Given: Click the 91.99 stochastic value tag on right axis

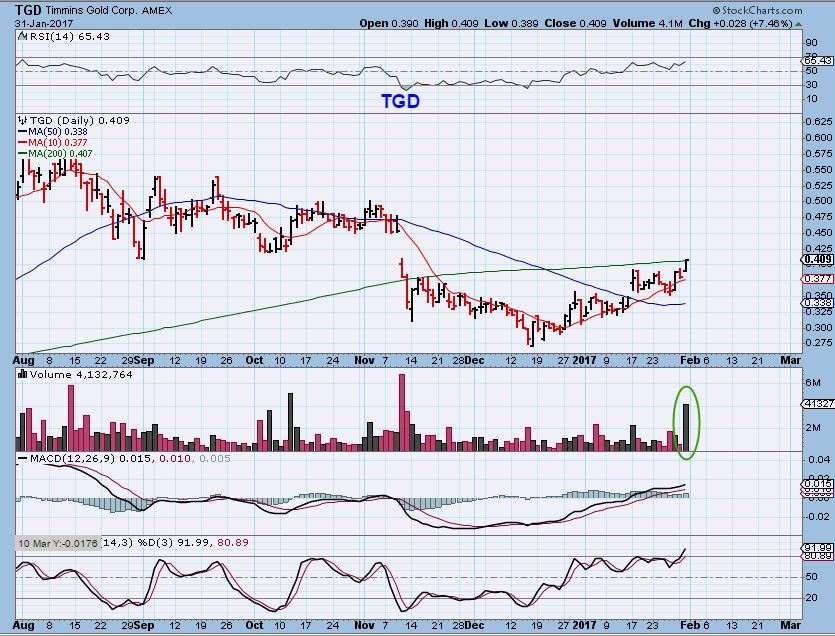Looking at the screenshot, I should pyautogui.click(x=818, y=548).
